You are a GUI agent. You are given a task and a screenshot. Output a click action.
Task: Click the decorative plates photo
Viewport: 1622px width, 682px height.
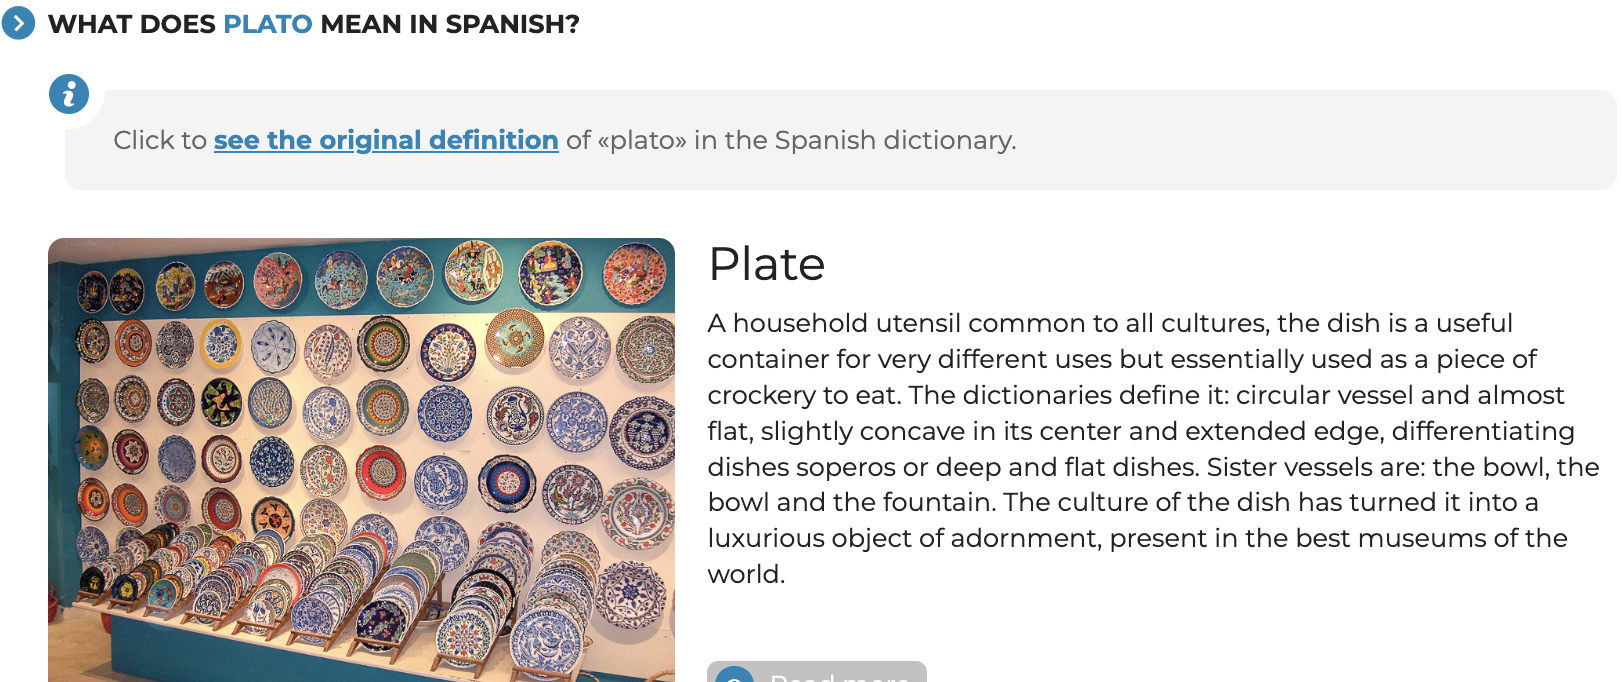(x=361, y=460)
